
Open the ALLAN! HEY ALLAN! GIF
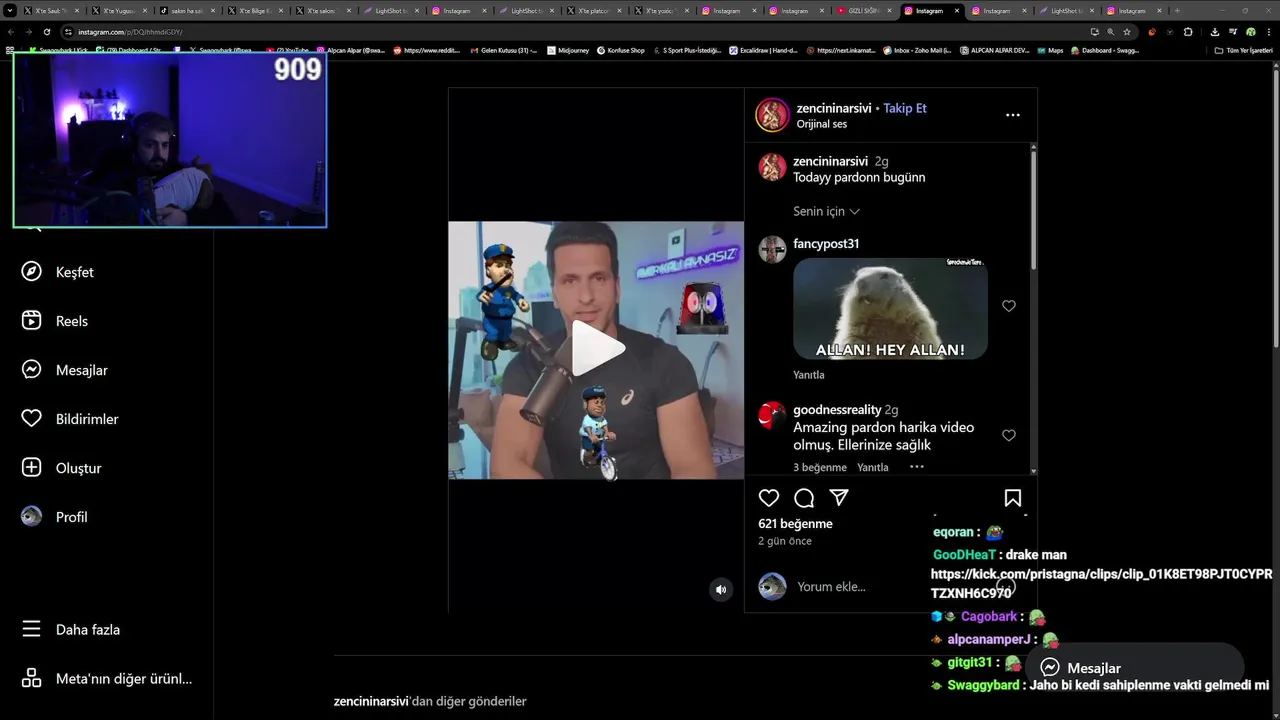[890, 309]
